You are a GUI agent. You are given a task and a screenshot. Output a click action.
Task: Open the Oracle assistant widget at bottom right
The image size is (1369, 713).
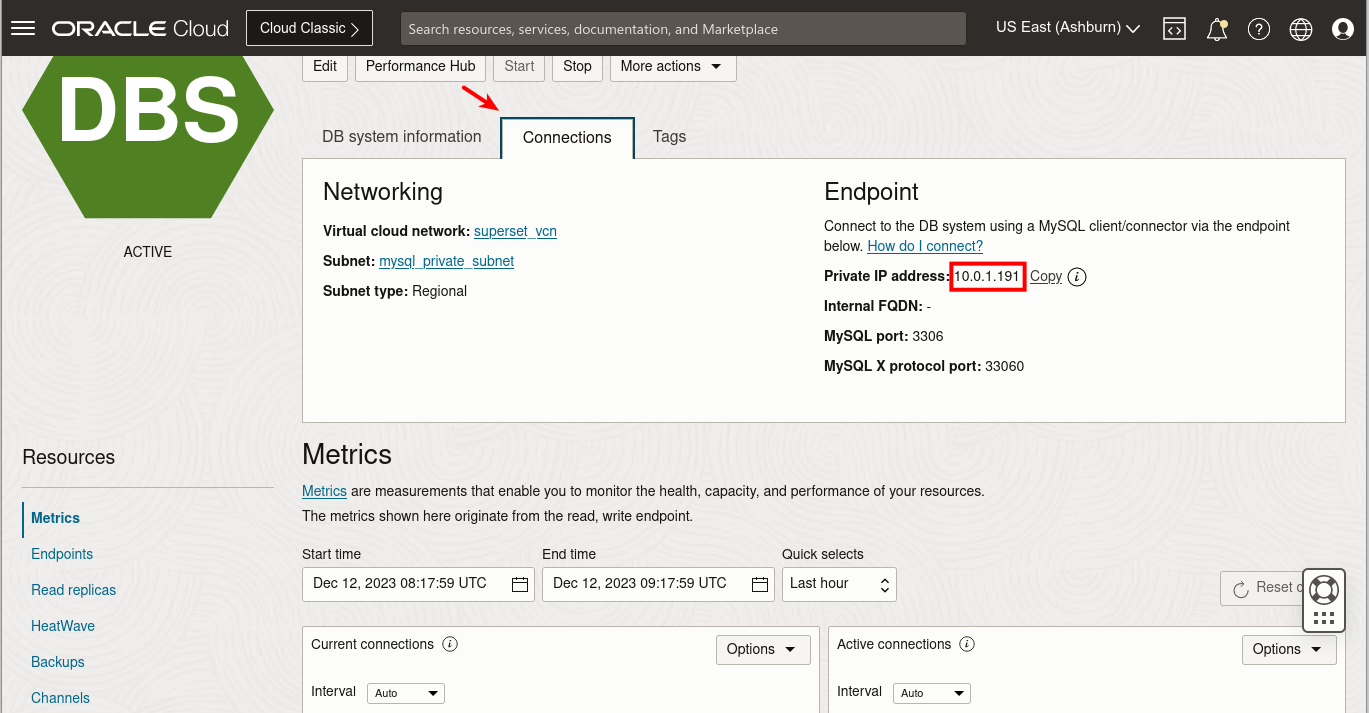click(1323, 590)
